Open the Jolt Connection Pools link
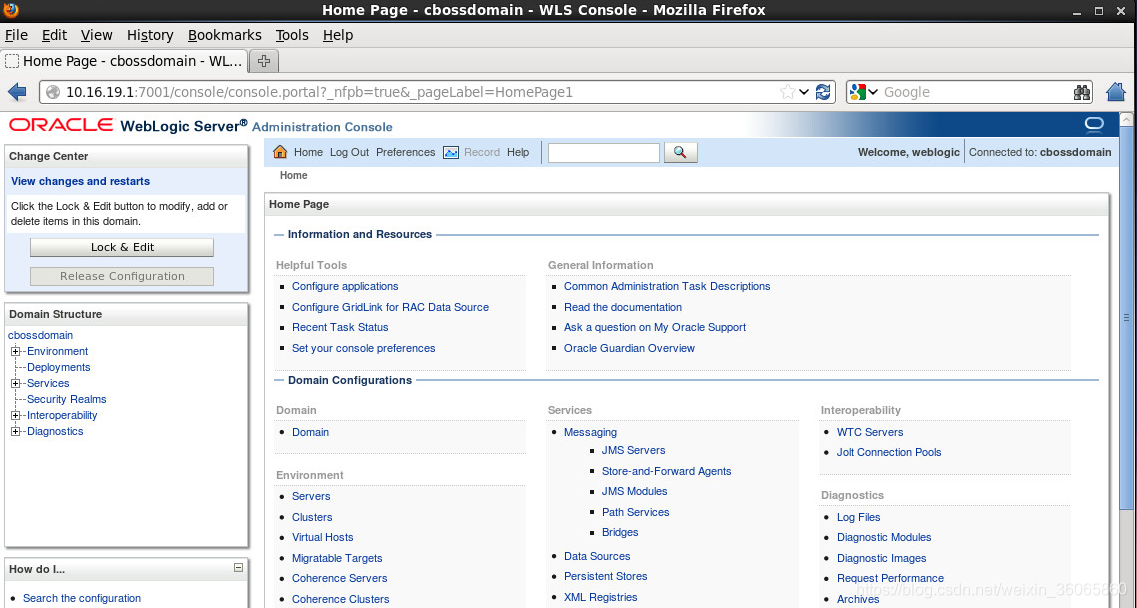The height and width of the screenshot is (608, 1137). coord(889,452)
